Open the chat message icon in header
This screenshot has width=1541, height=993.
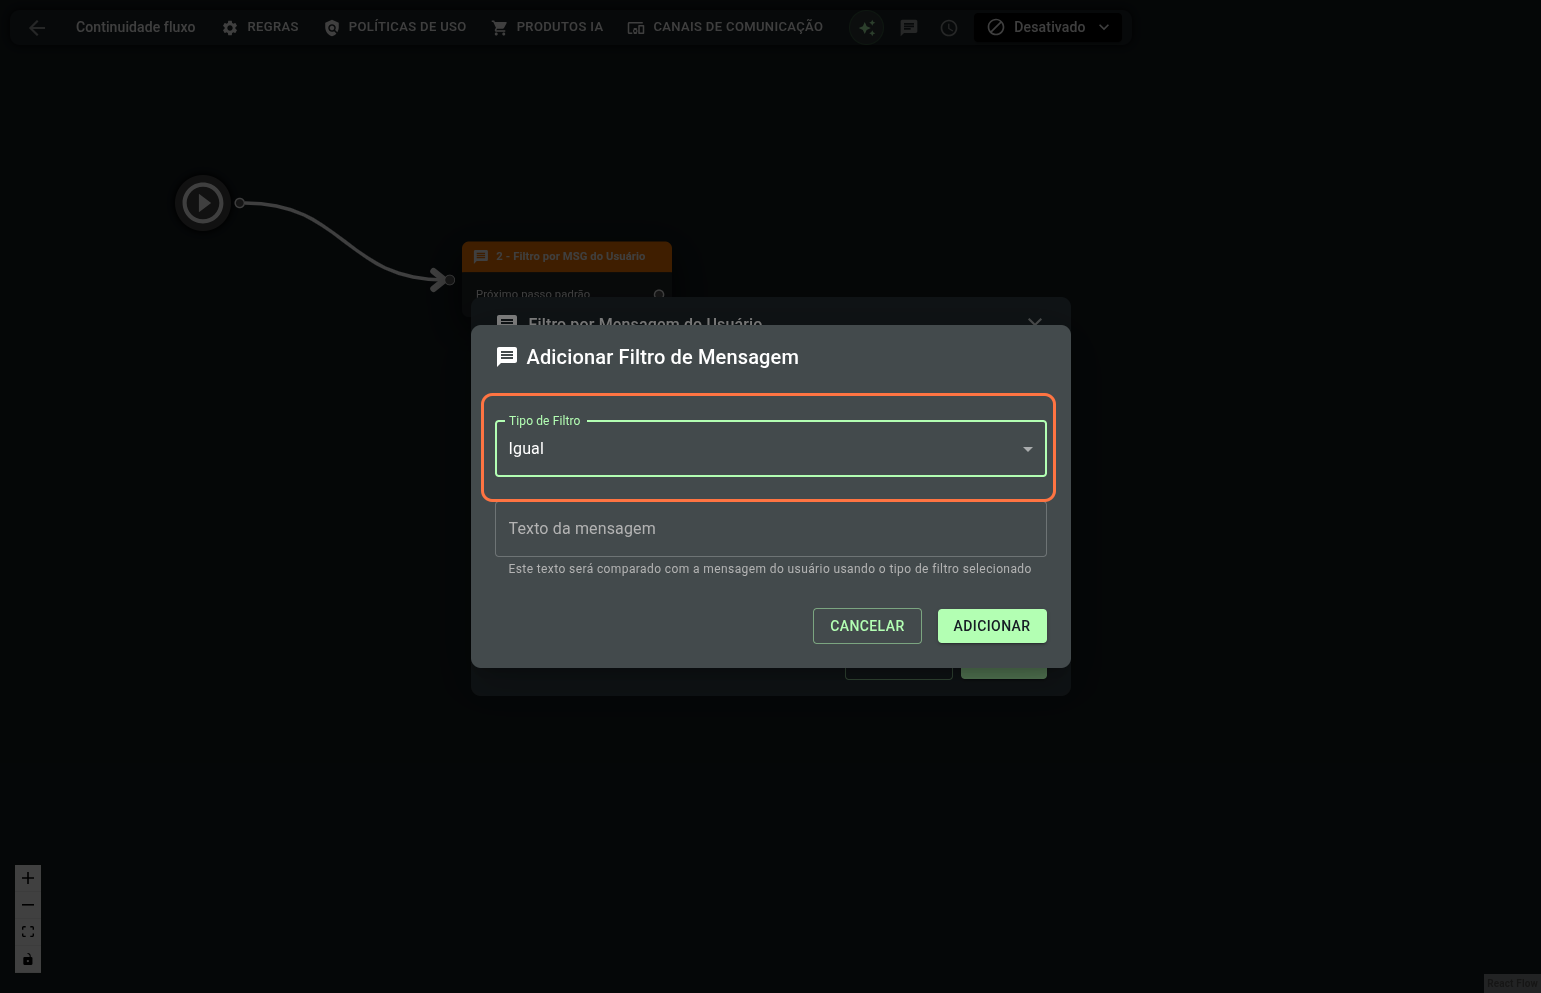tap(909, 28)
